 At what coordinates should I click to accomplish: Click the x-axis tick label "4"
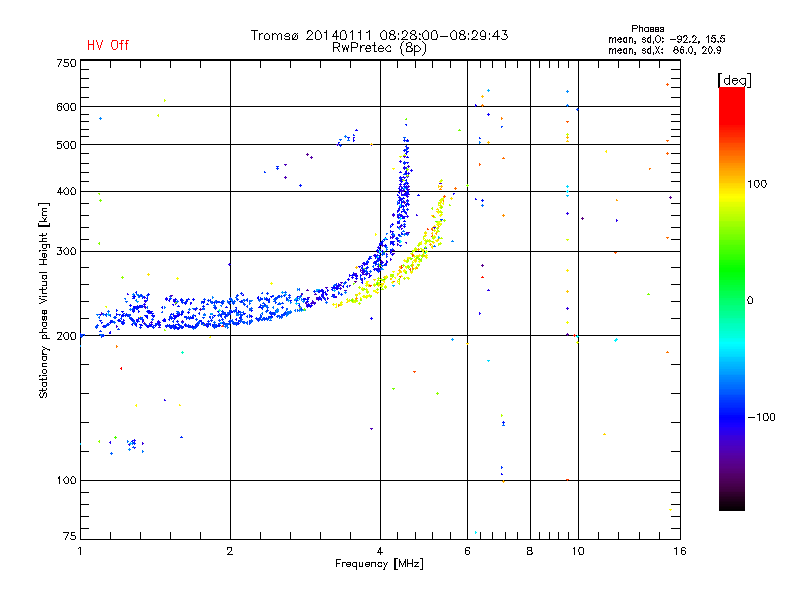coord(380,551)
